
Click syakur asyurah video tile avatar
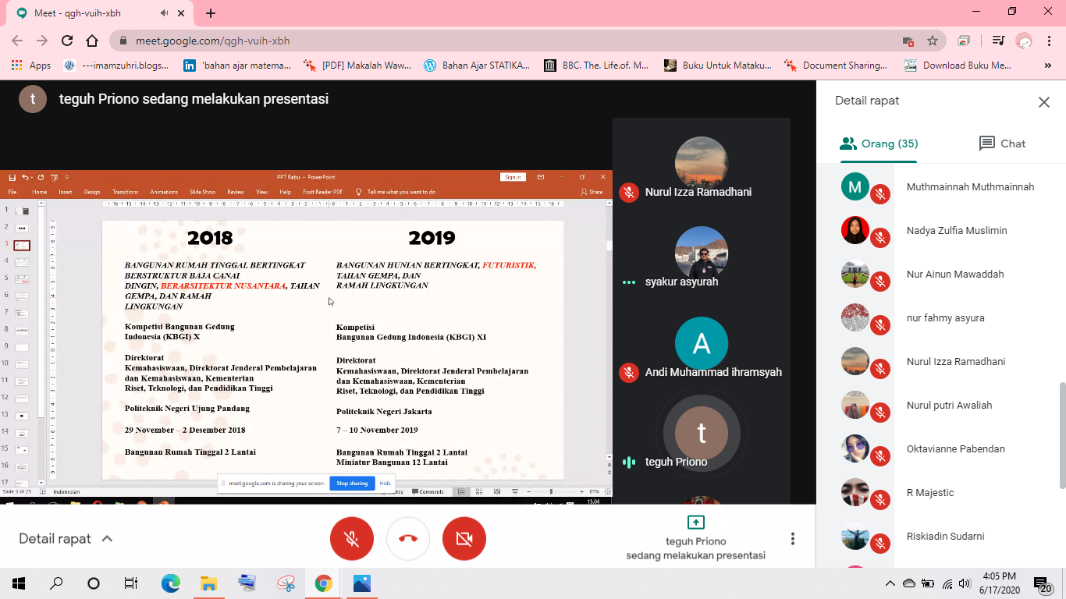click(701, 253)
